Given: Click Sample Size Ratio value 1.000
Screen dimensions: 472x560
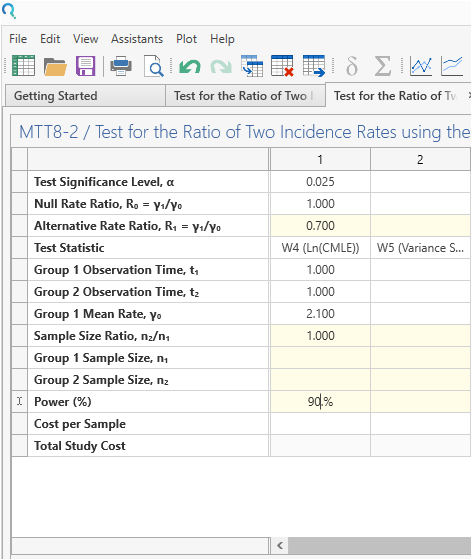Looking at the screenshot, I should 320,336.
